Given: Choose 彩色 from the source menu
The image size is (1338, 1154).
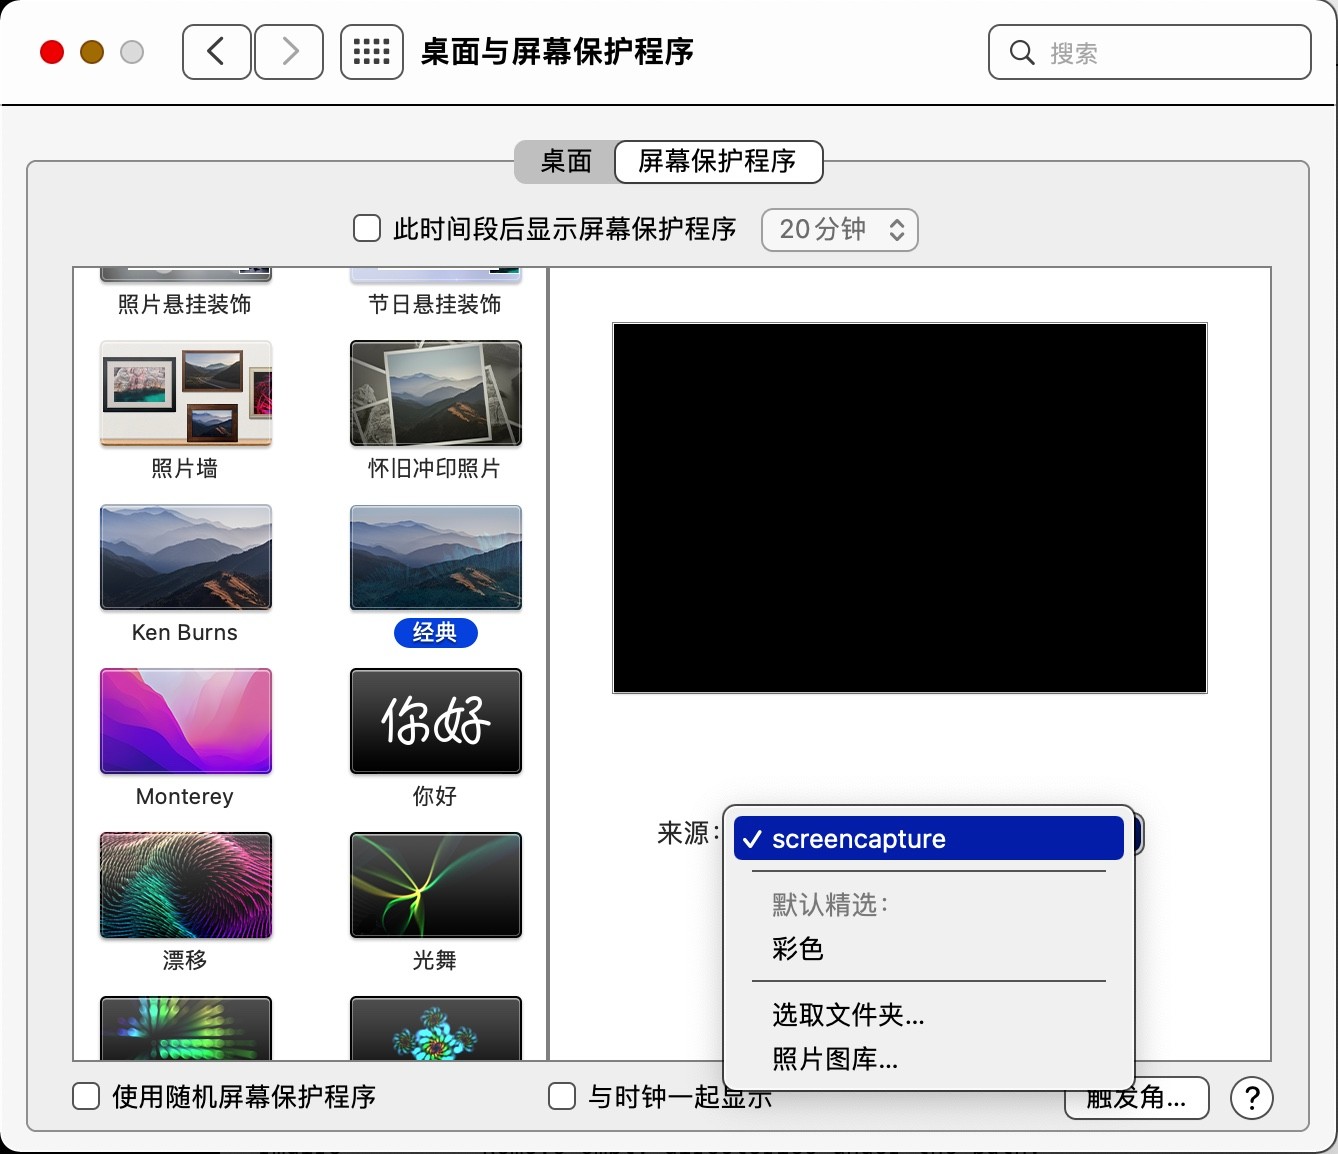Looking at the screenshot, I should click(x=798, y=948).
